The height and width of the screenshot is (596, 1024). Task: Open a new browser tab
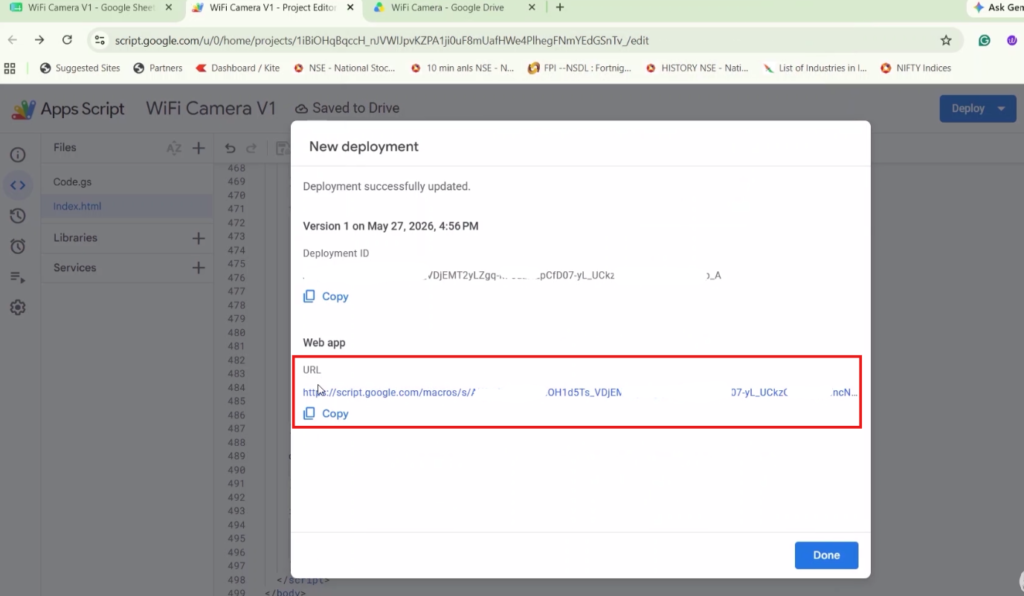click(560, 8)
